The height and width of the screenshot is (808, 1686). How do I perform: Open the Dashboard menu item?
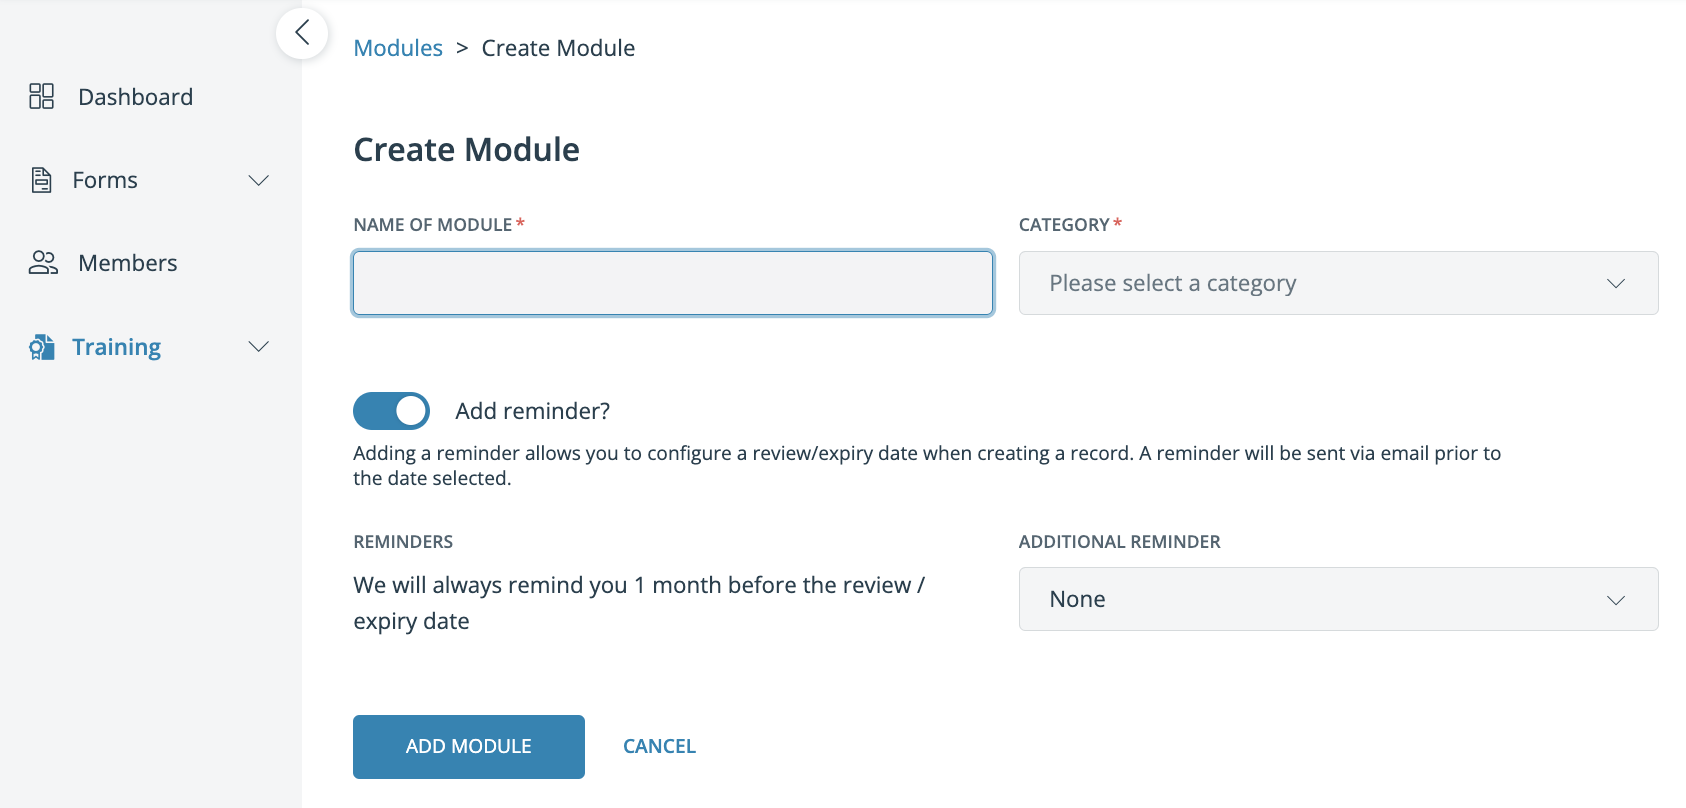click(136, 97)
